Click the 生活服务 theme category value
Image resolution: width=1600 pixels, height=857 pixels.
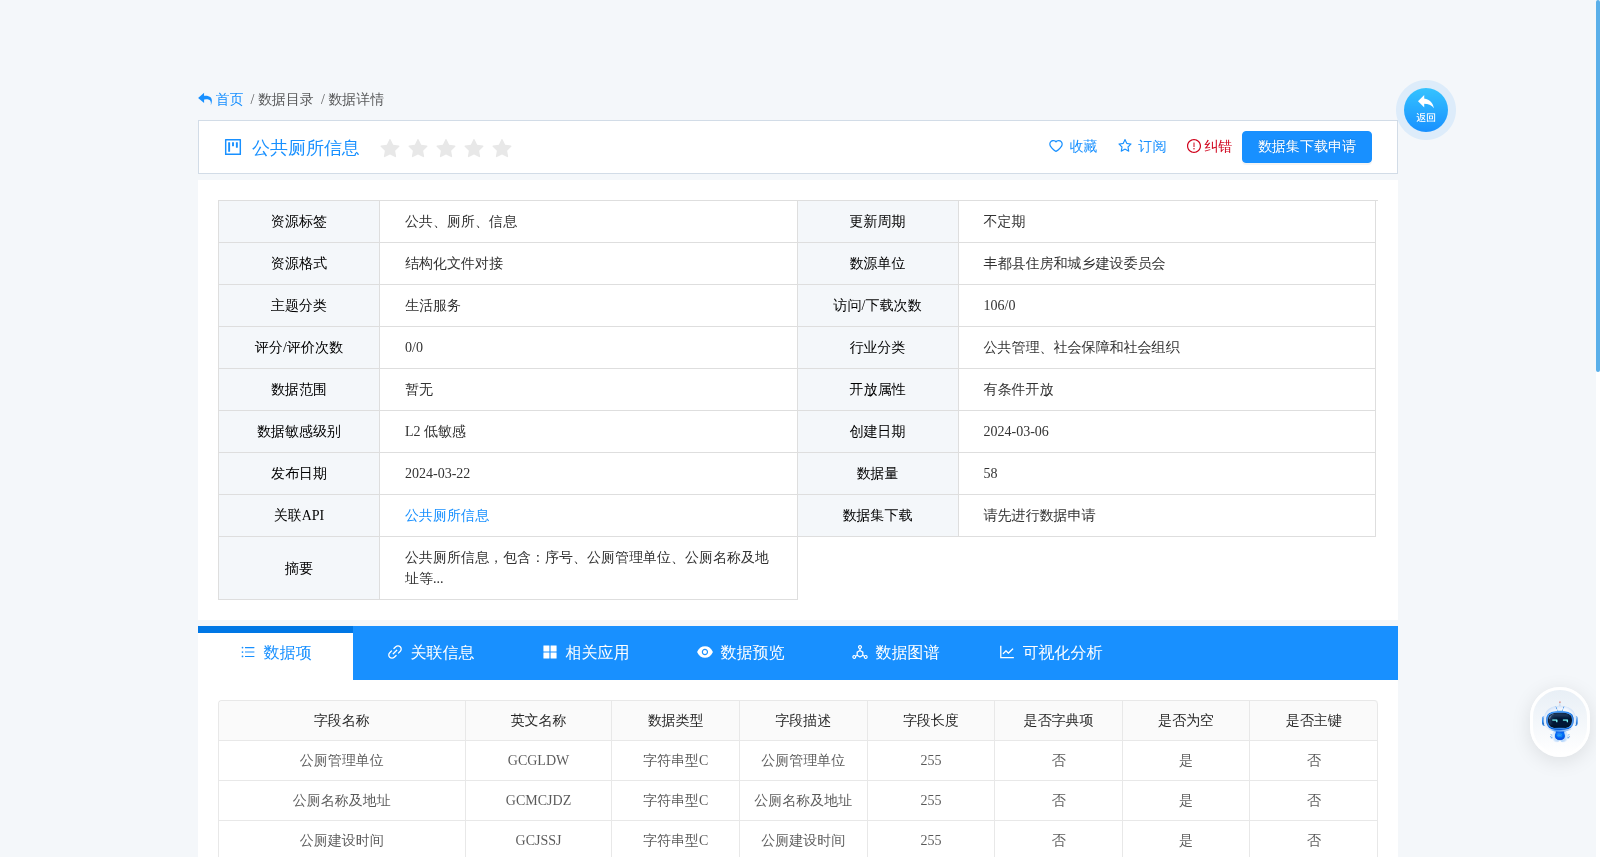tap(433, 306)
